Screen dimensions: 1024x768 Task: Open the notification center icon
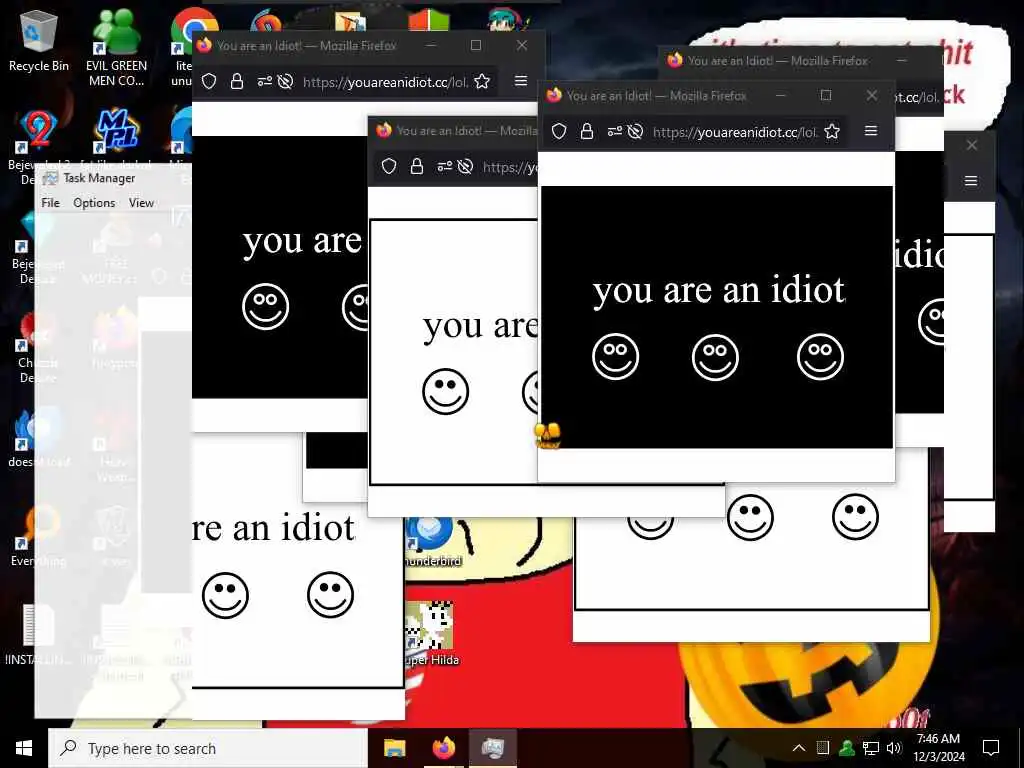991,748
